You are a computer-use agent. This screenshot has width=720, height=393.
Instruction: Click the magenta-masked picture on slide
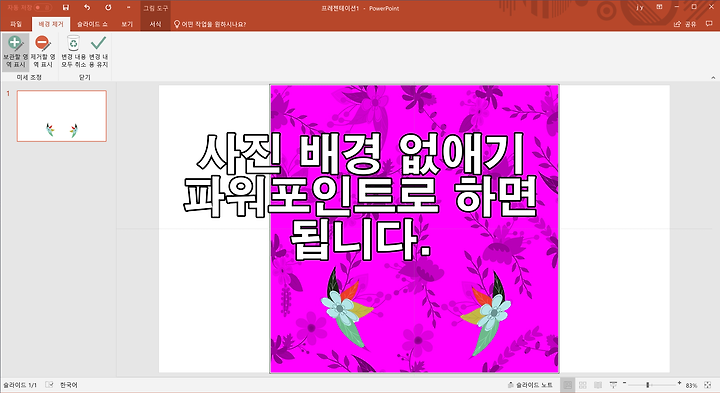point(414,229)
